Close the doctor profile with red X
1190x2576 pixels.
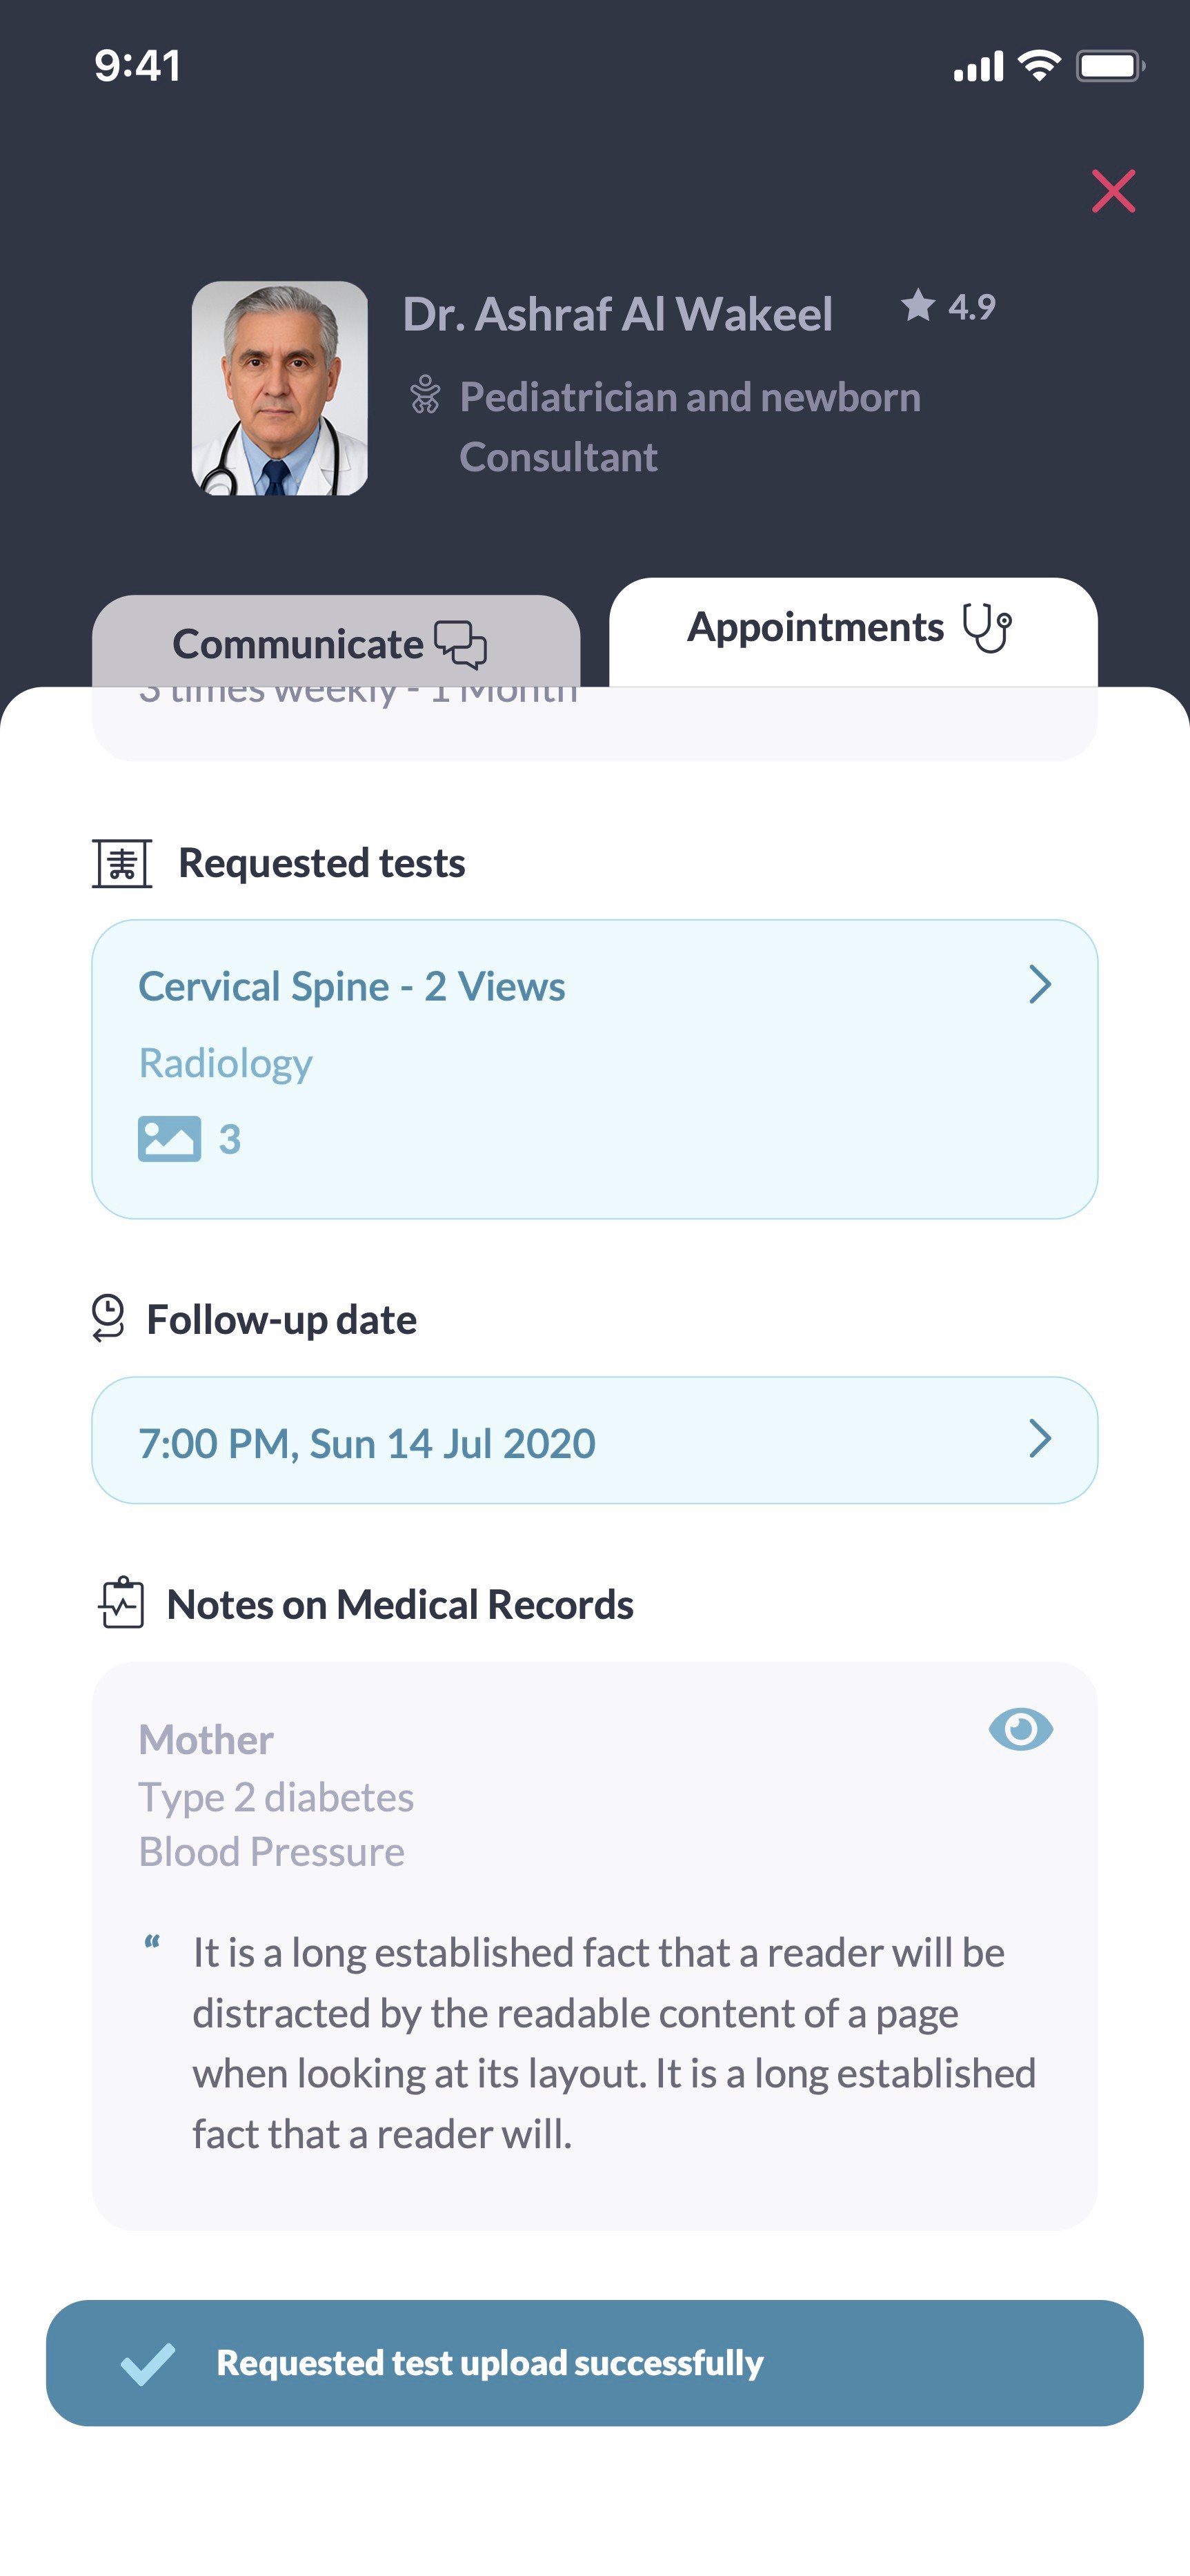pos(1113,191)
